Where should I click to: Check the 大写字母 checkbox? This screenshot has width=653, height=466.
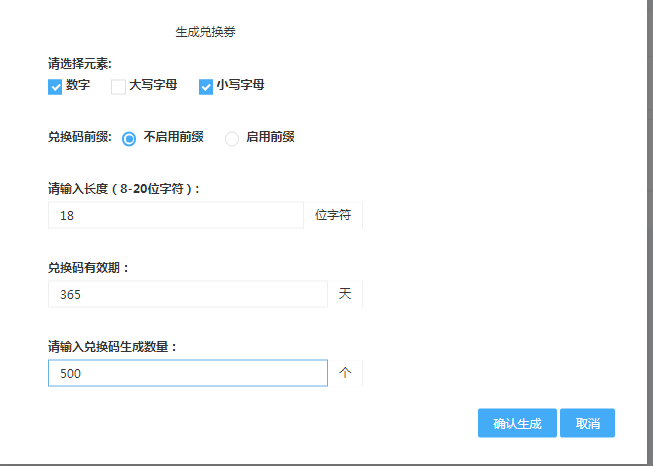[x=118, y=87]
